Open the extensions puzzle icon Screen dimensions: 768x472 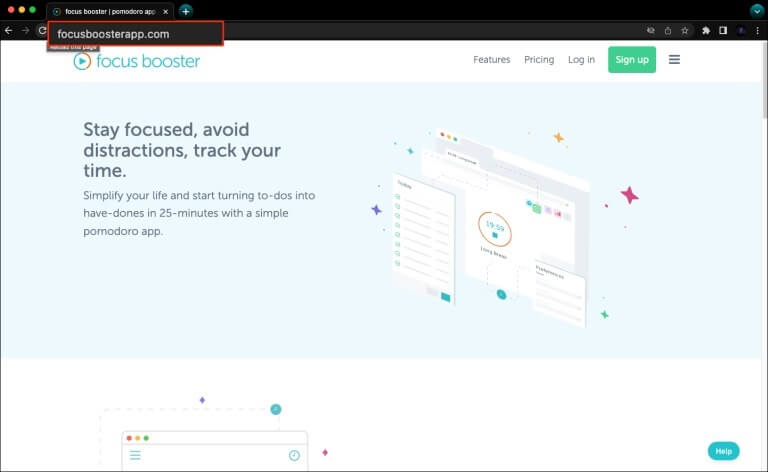pos(706,30)
